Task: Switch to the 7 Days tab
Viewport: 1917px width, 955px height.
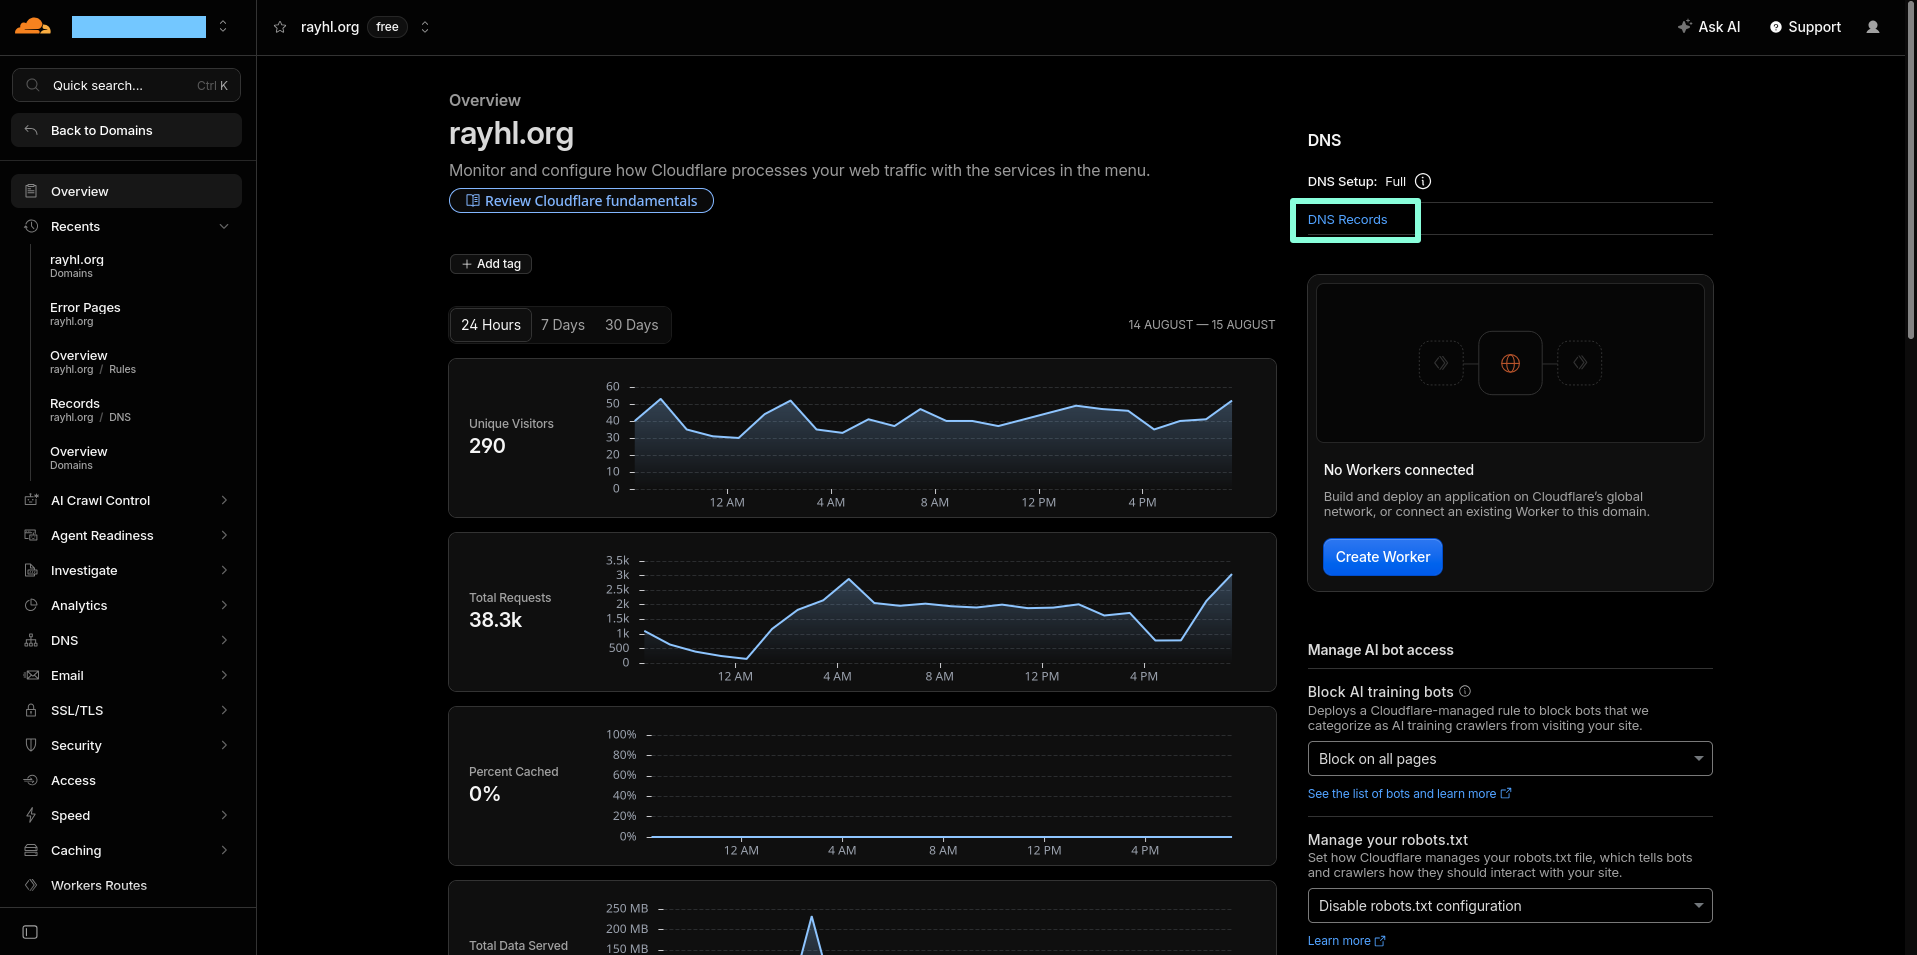Action: point(563,325)
